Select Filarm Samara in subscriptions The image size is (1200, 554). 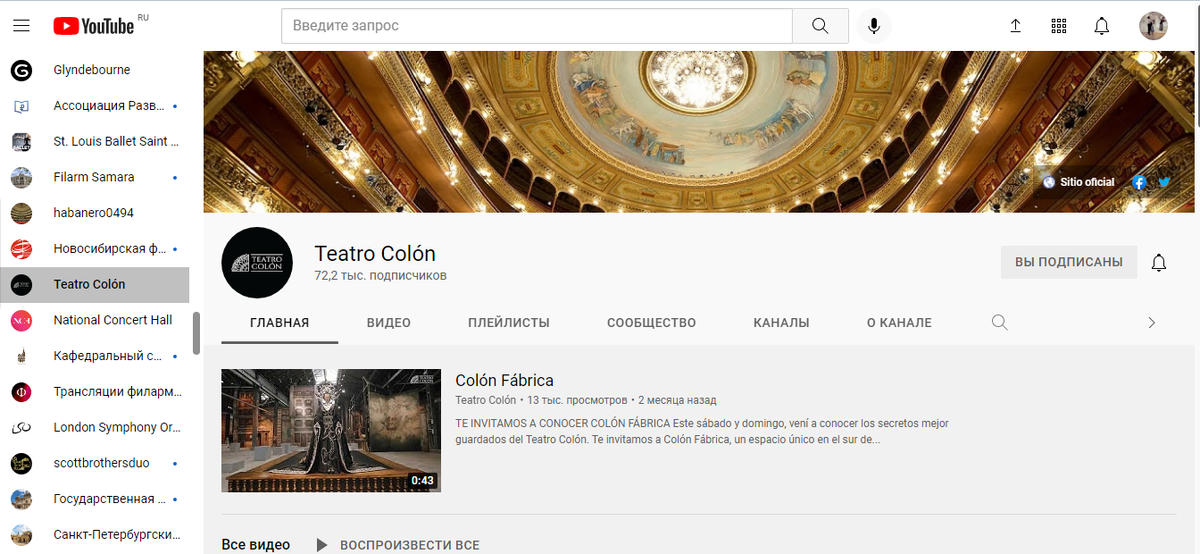pyautogui.click(x=95, y=177)
